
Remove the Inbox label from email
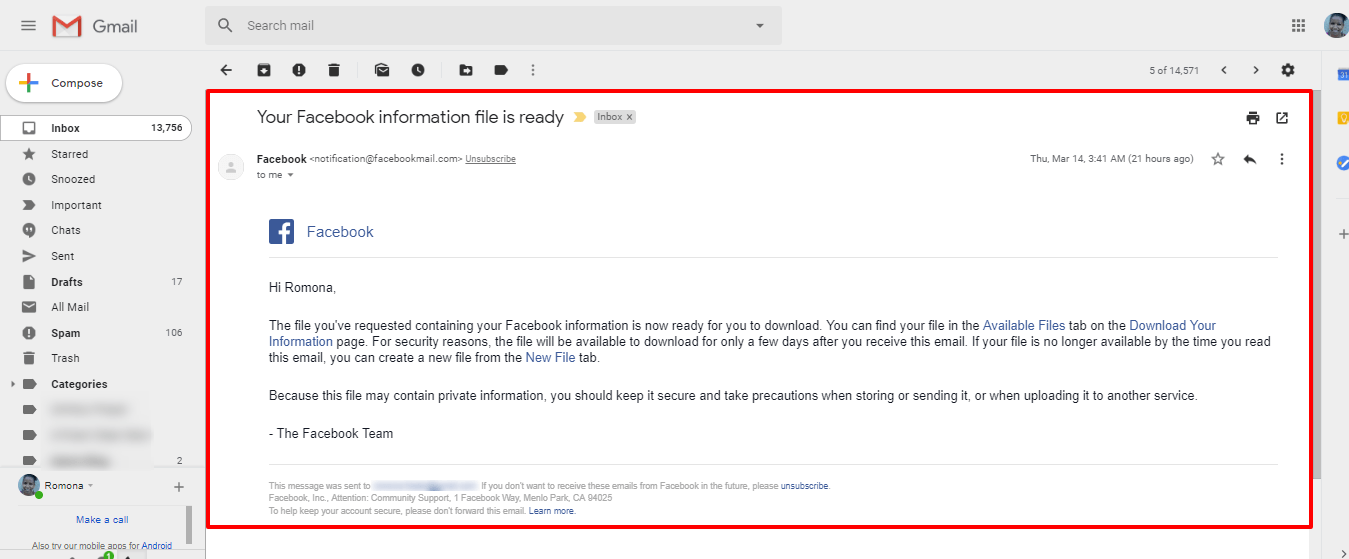coord(629,117)
